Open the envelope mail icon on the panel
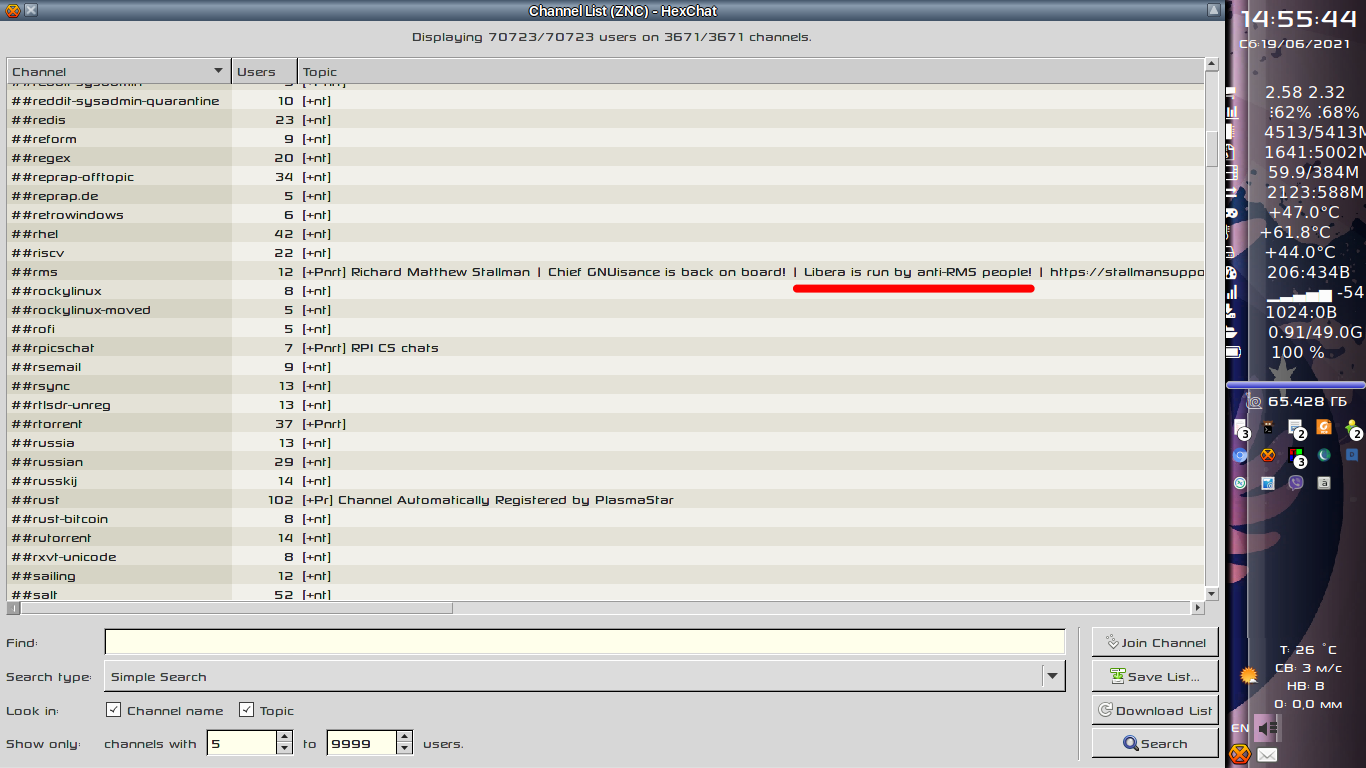 tap(1267, 755)
